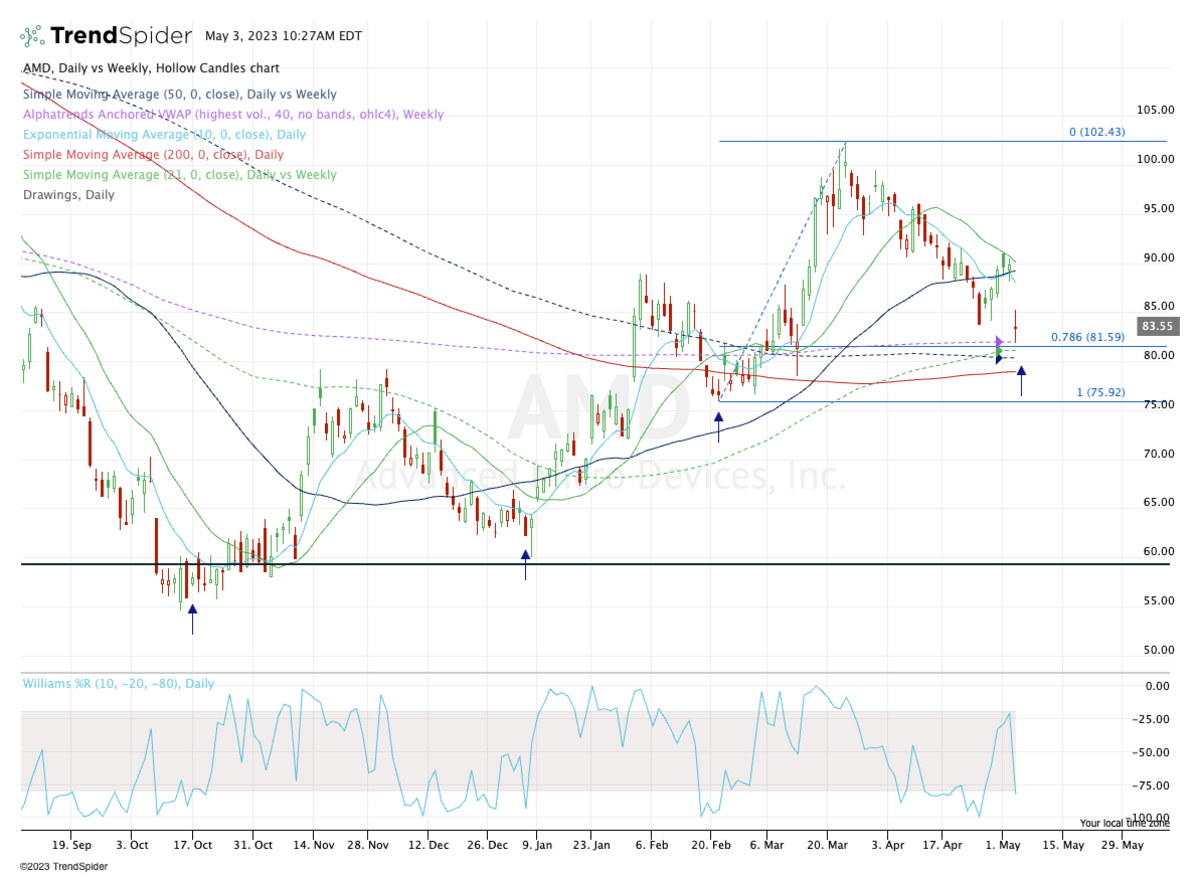This screenshot has width=1200, height=876.
Task: Select the Simple Moving Average (200) Daily legend
Action: tap(153, 155)
